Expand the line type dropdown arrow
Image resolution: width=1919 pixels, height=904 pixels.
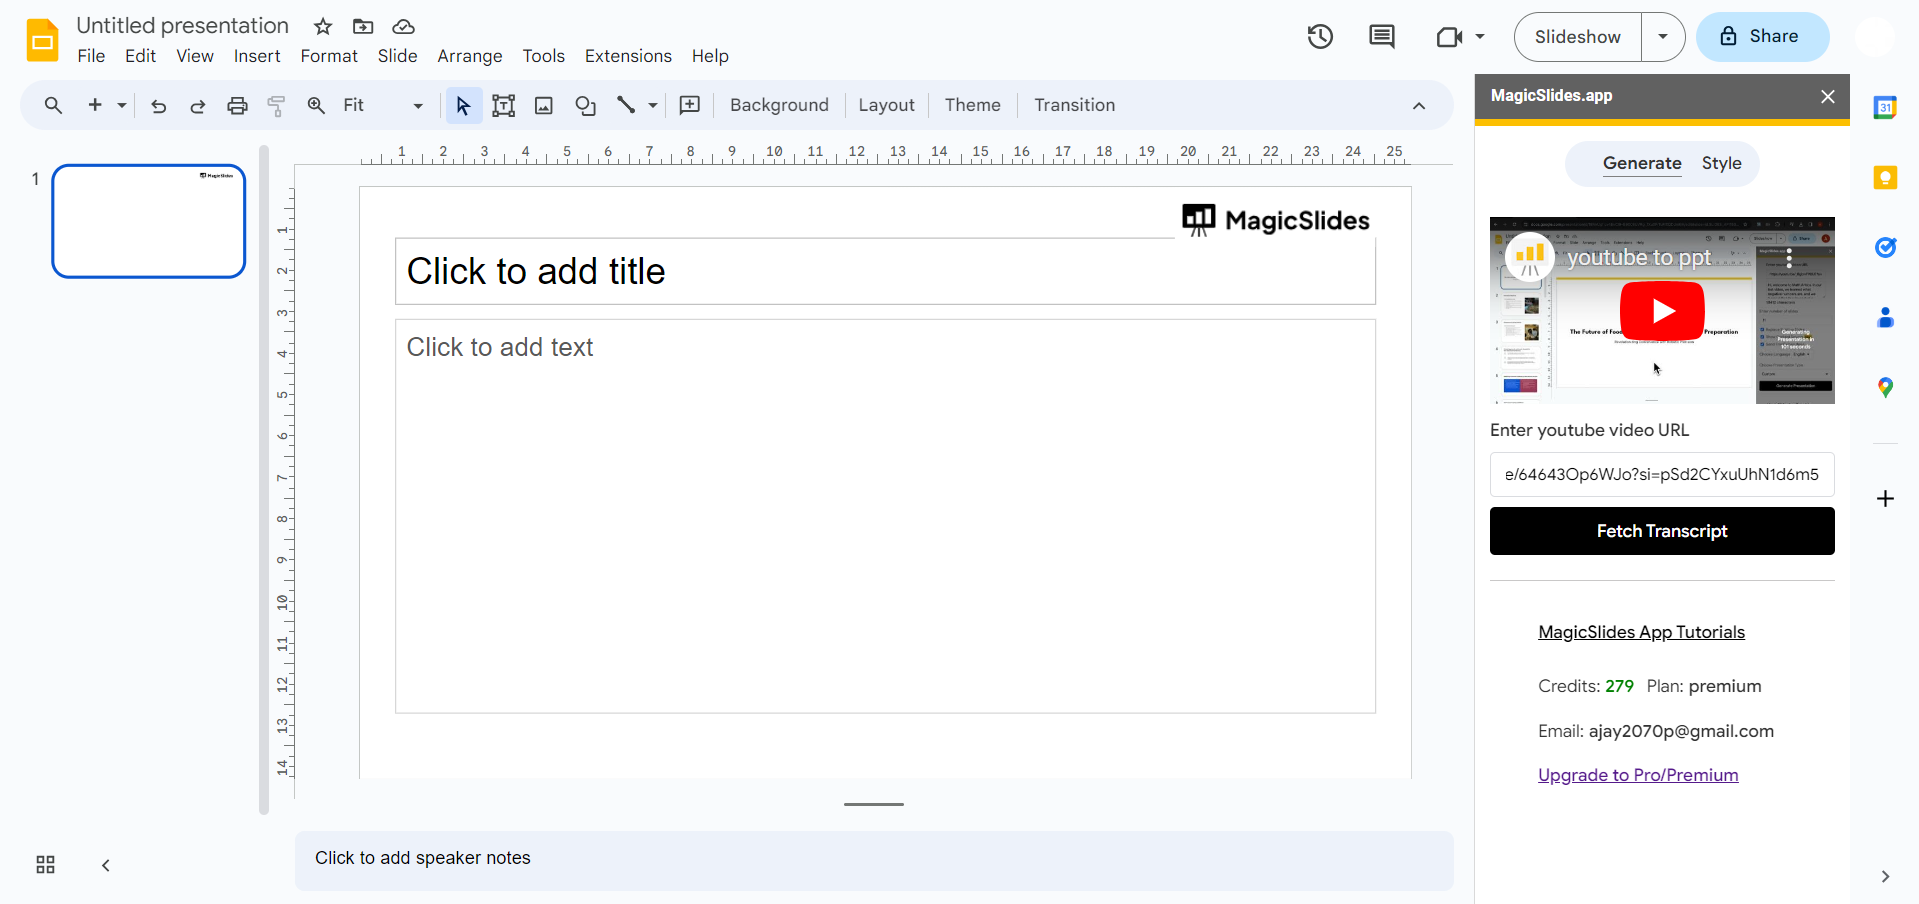653,105
